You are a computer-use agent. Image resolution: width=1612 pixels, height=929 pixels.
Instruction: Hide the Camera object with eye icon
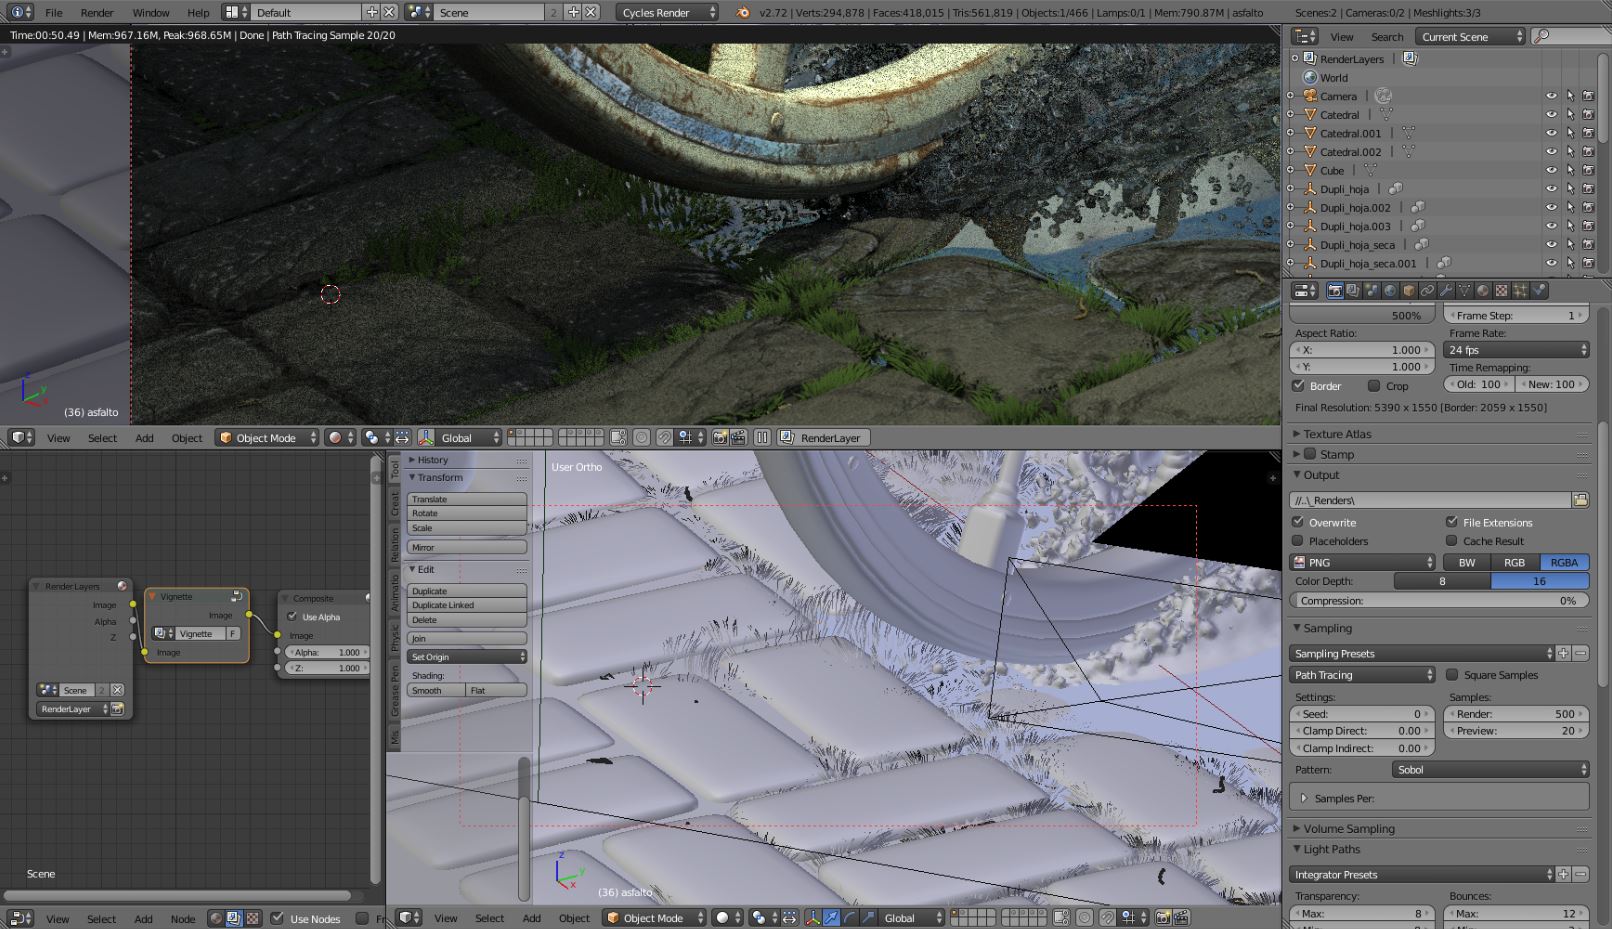[1551, 96]
